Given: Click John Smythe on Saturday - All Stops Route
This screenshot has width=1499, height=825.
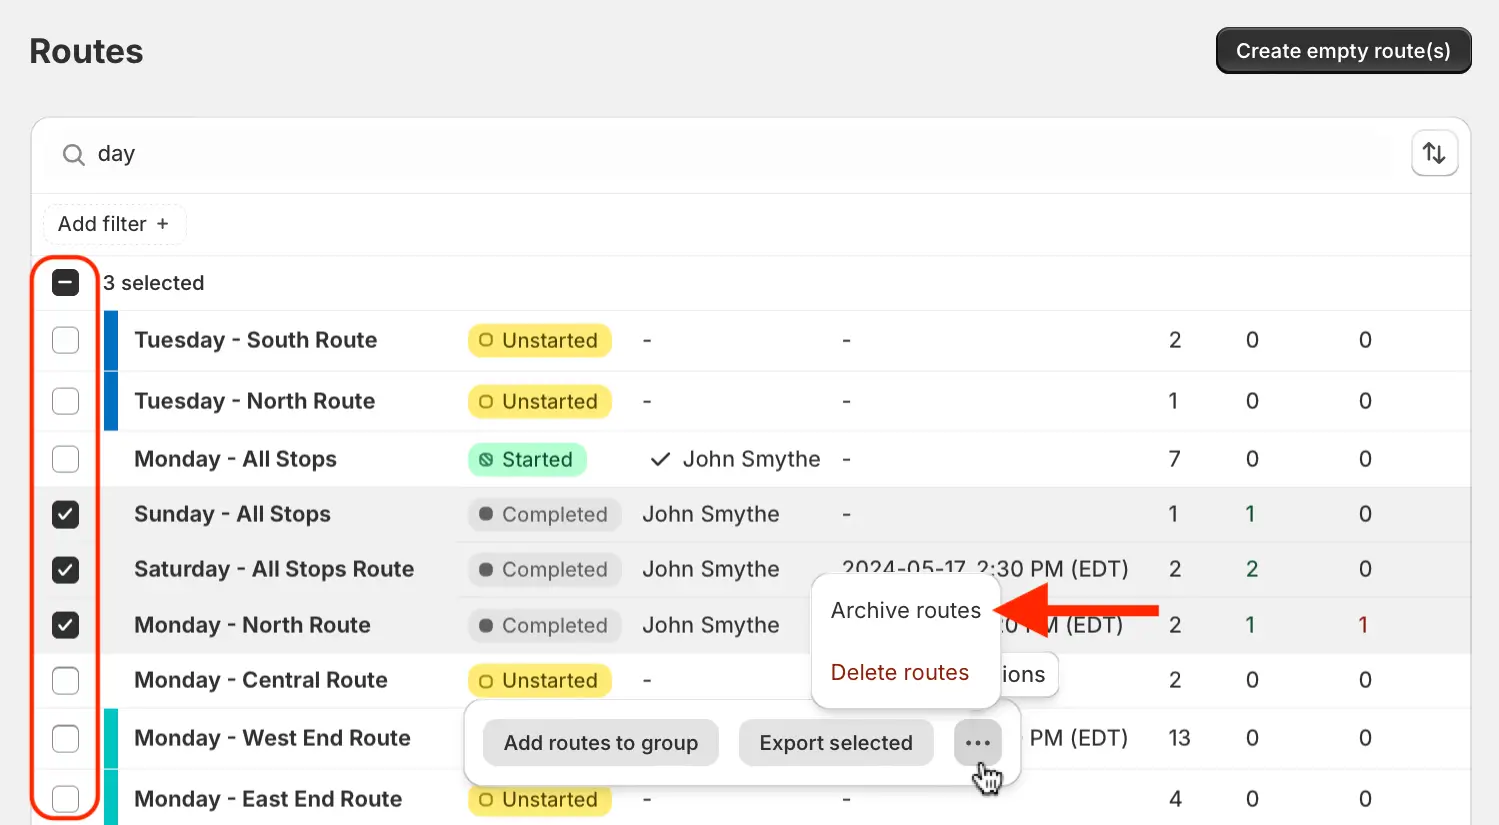Looking at the screenshot, I should tap(711, 569).
